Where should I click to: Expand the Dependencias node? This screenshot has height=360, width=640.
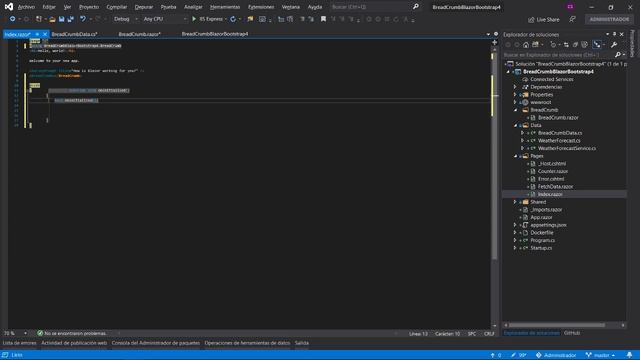coord(515,87)
